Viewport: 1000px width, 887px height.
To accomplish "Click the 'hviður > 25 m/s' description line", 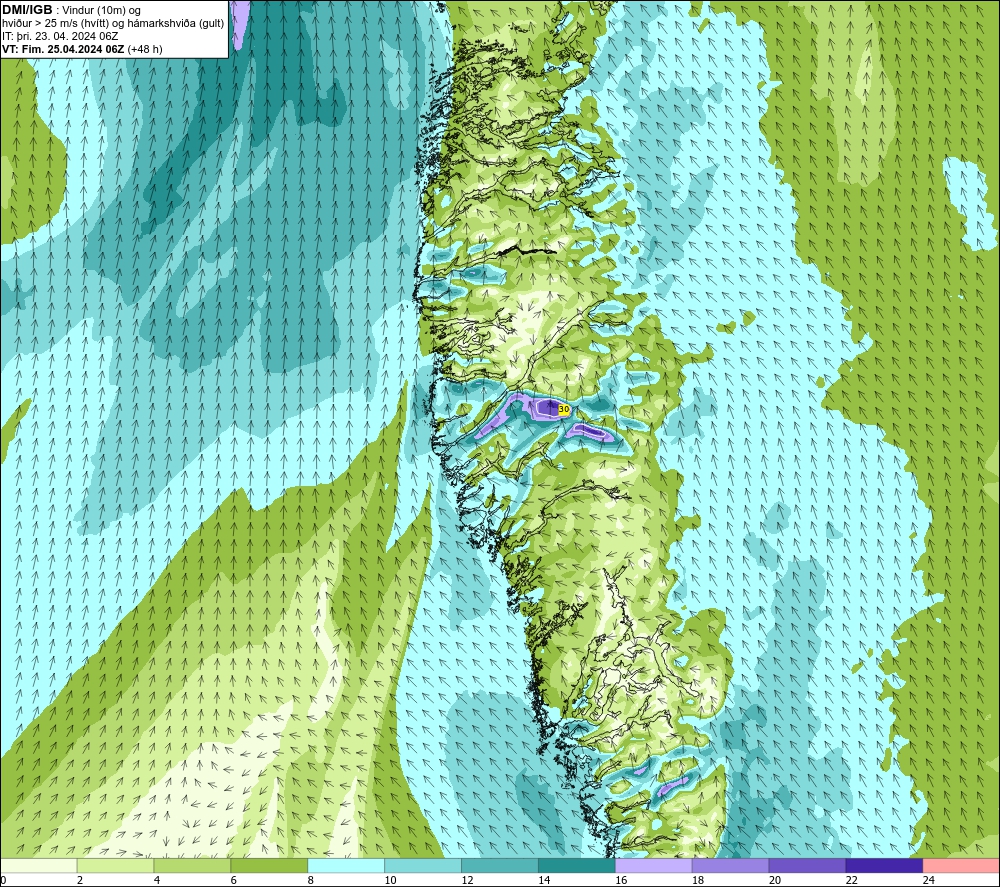I will [113, 24].
